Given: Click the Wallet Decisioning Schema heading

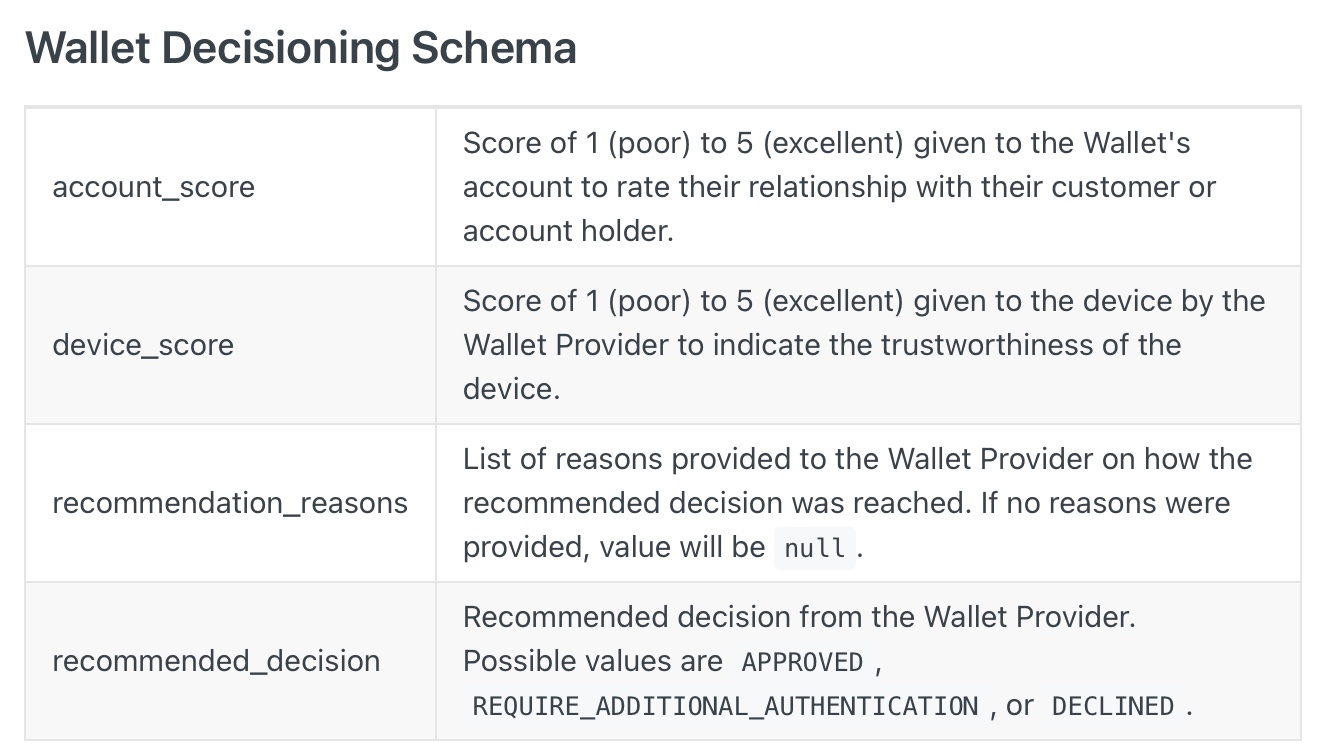Looking at the screenshot, I should tap(300, 48).
